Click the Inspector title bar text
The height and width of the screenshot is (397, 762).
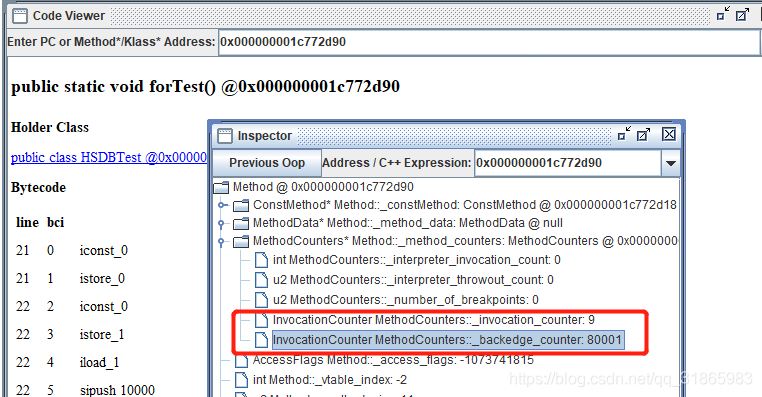point(264,136)
